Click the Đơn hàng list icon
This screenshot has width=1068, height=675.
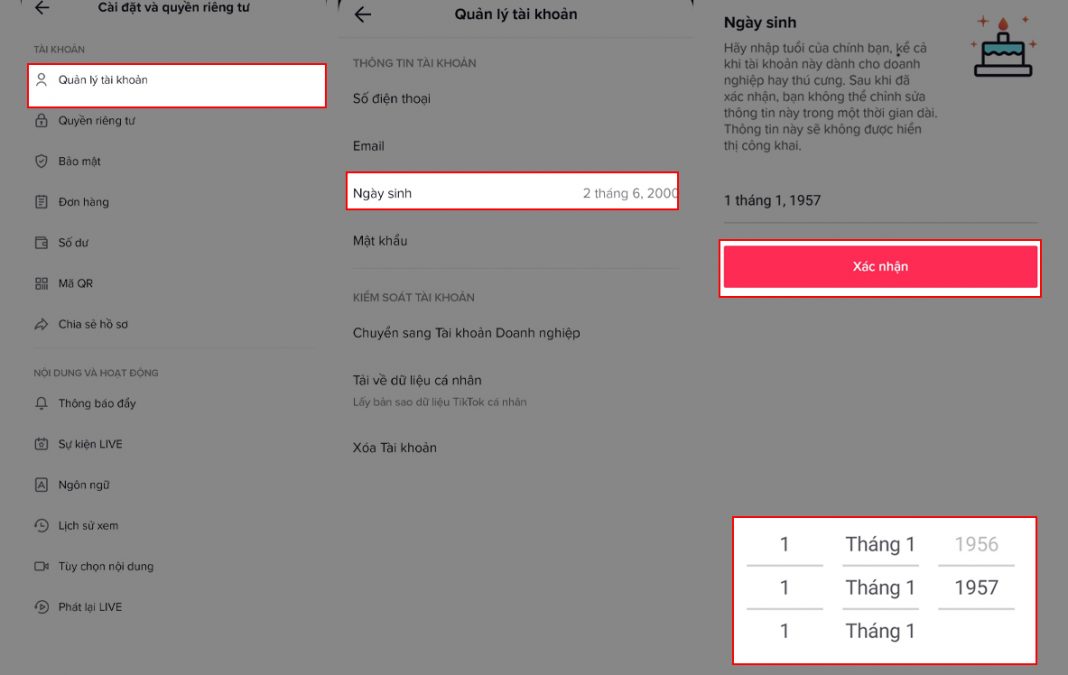point(41,202)
